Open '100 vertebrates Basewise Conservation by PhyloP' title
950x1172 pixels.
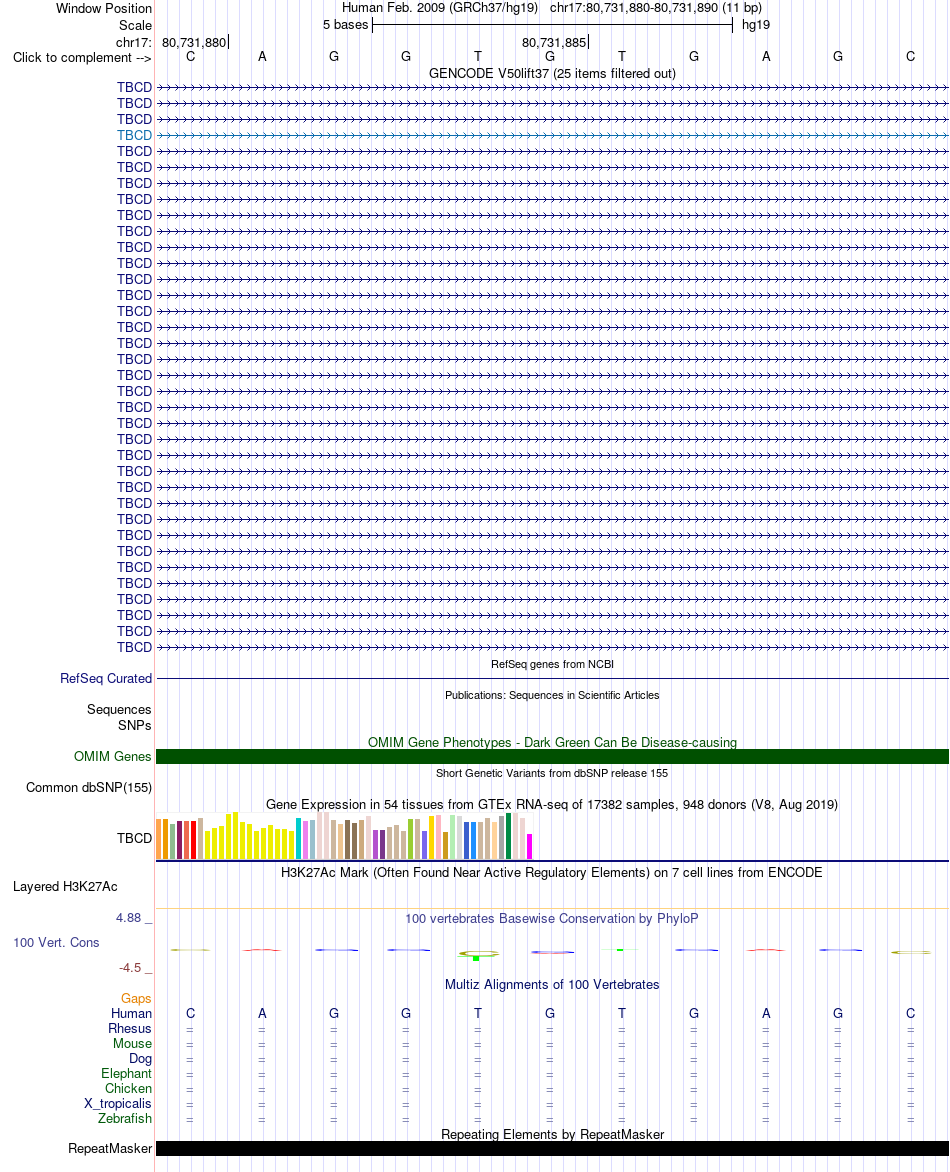tap(552, 919)
